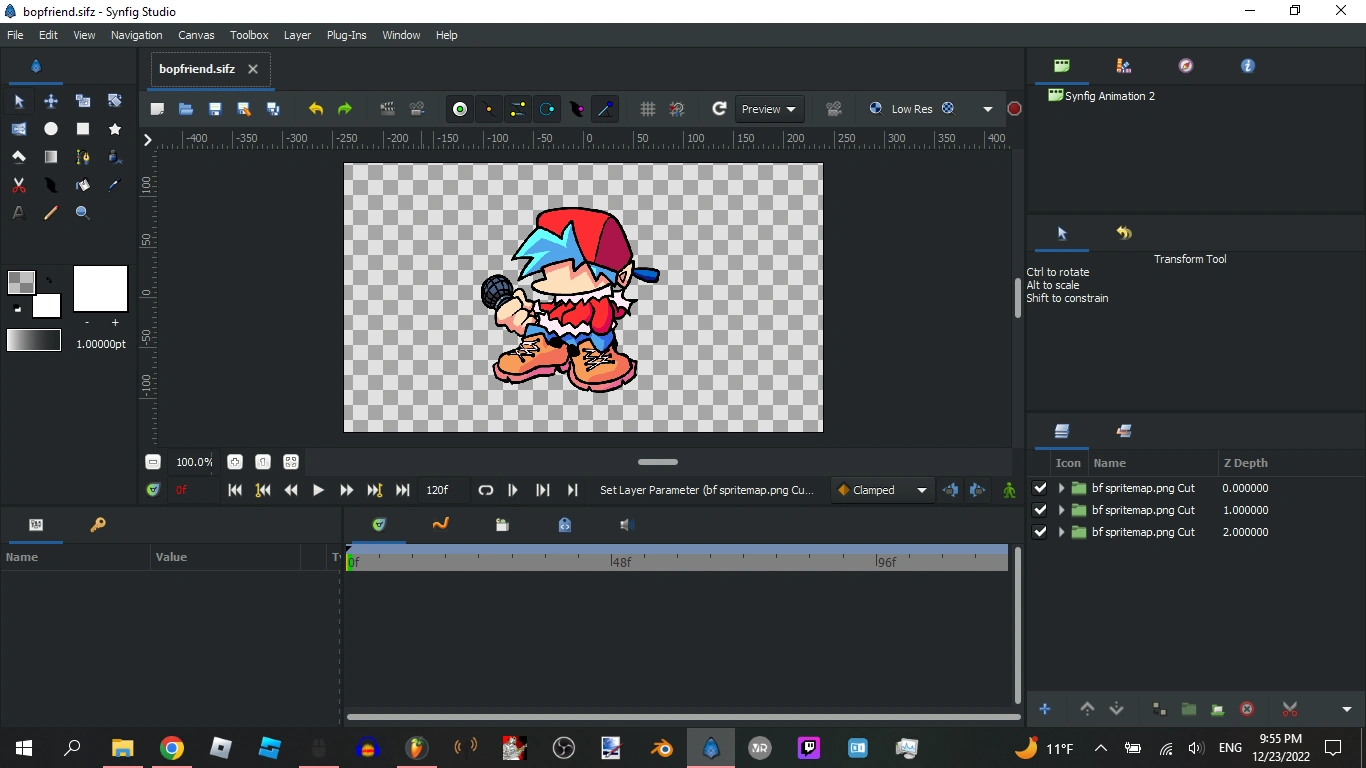
Task: Select the Eyedropper tool
Action: tap(113, 185)
